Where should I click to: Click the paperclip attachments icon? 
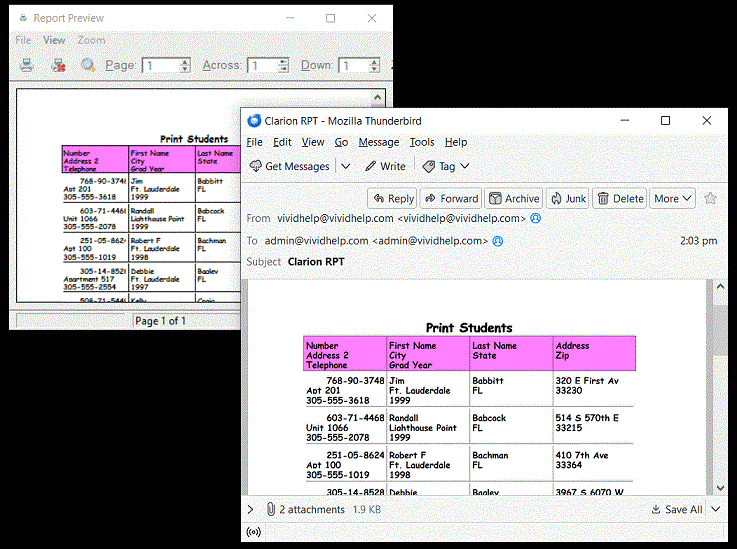(271, 509)
